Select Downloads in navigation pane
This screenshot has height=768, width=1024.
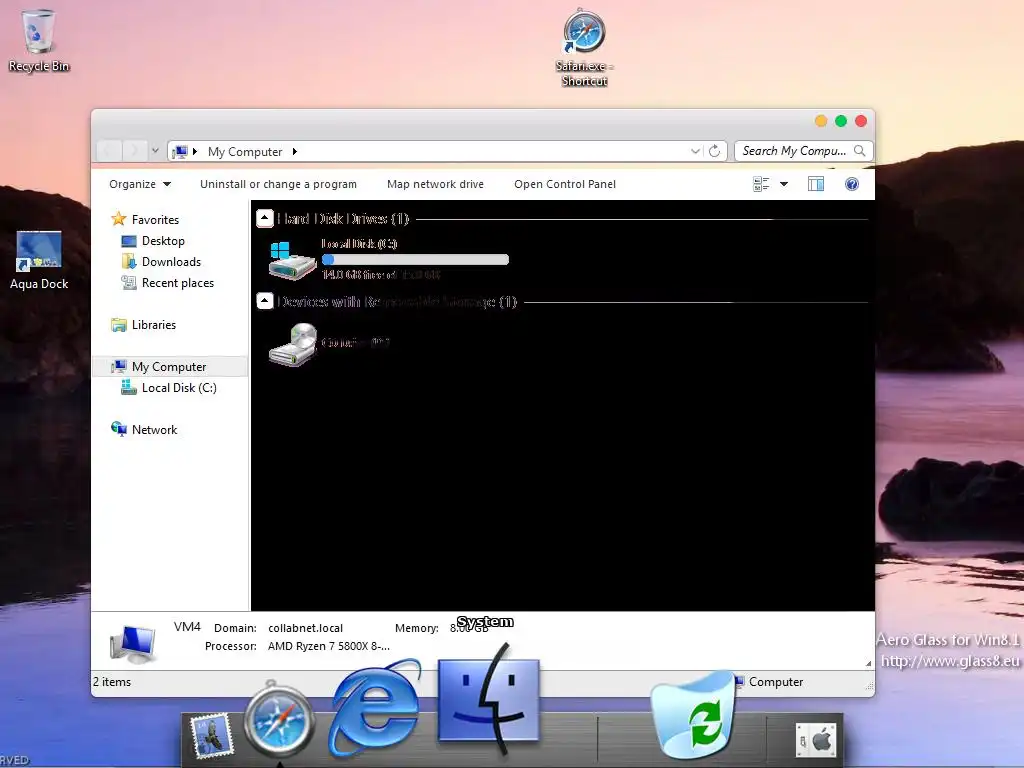coord(171,262)
